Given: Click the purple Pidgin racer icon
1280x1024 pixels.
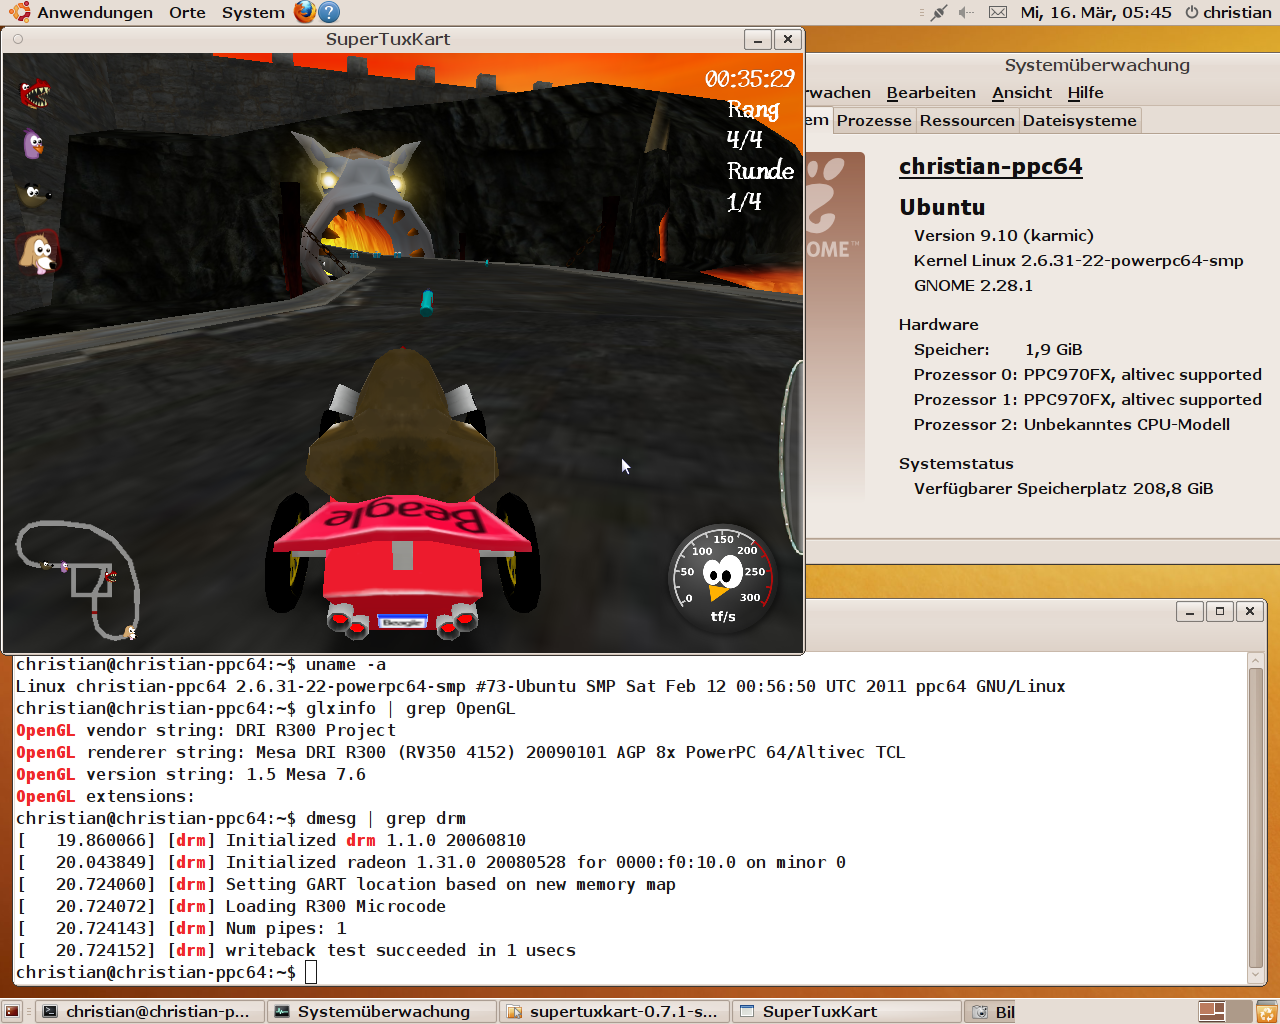Looking at the screenshot, I should 34,144.
